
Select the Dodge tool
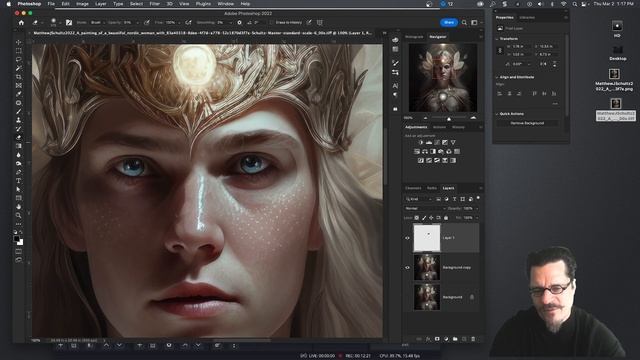[x=19, y=163]
